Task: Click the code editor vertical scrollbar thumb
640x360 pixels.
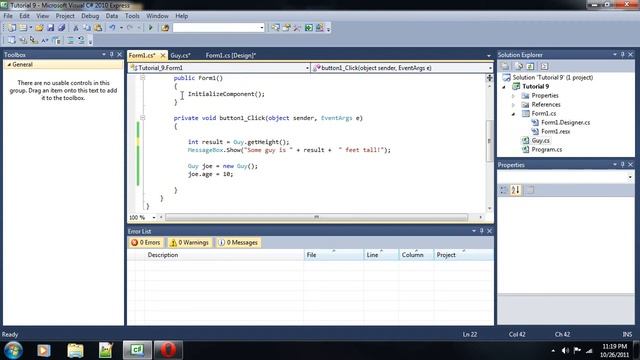Action: click(x=489, y=140)
